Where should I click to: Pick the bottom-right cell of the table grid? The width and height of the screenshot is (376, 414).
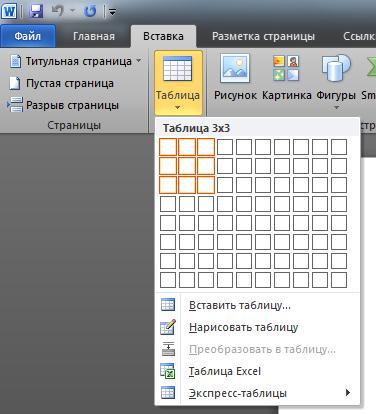[339, 280]
